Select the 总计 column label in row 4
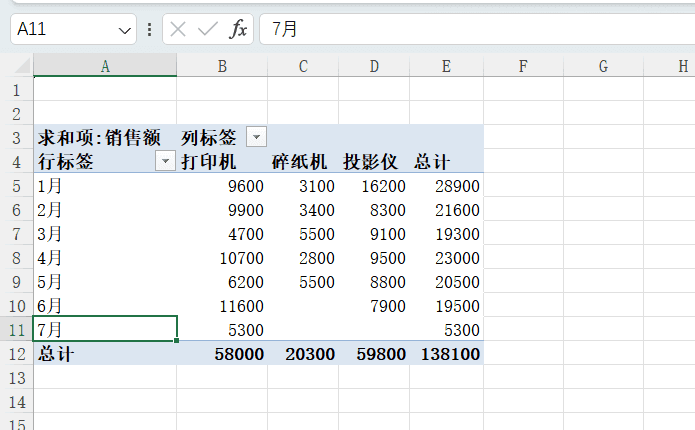This screenshot has width=695, height=430. click(x=446, y=161)
